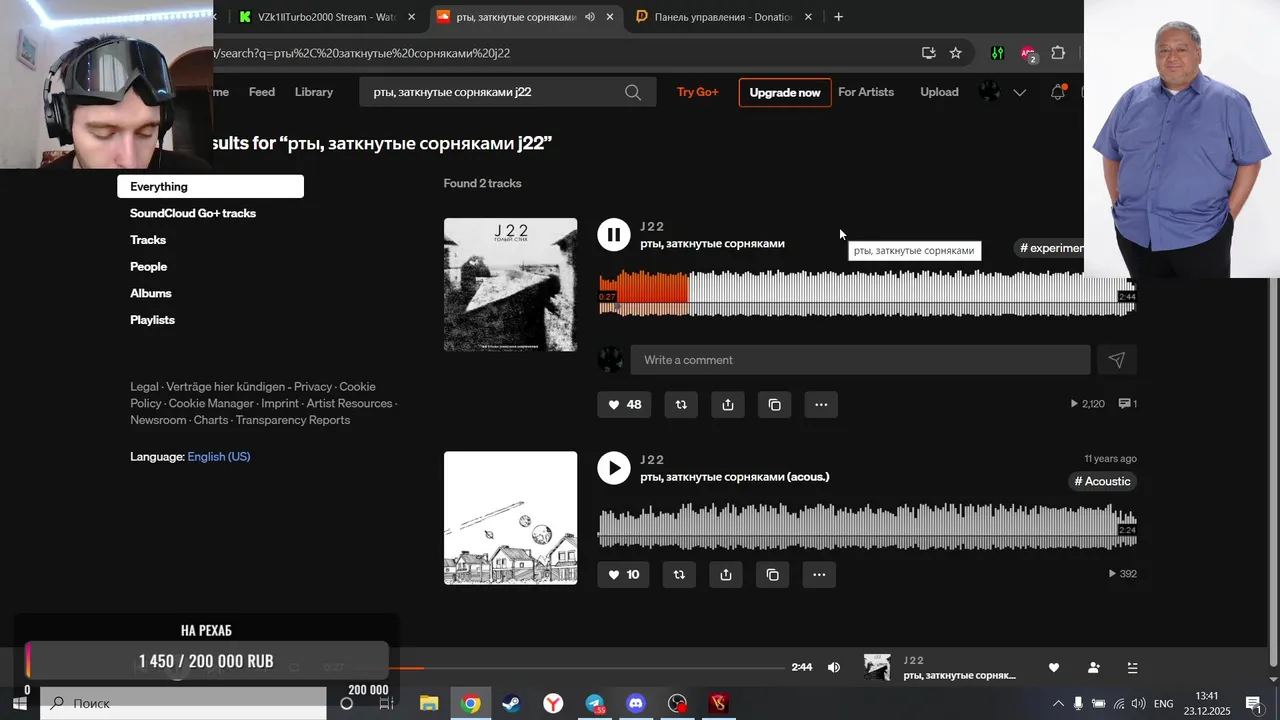Viewport: 1280px width, 720px height.
Task: Open Transparency Reports link
Action: pos(293,420)
